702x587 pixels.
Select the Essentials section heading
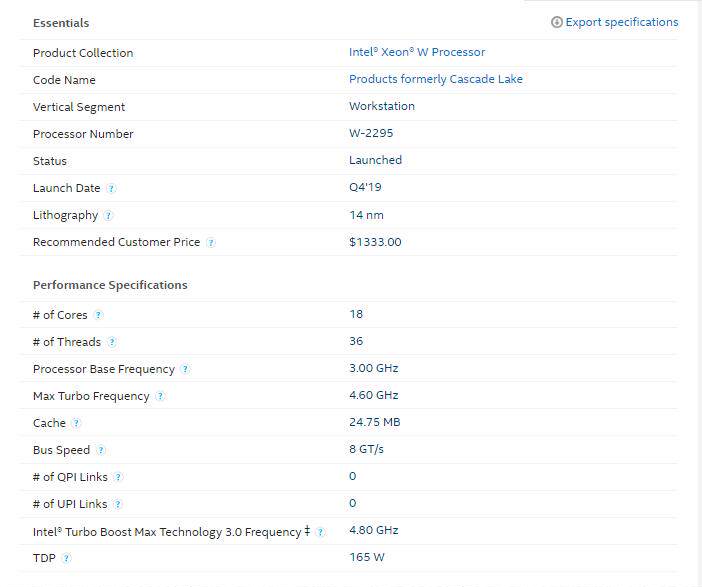[x=61, y=23]
